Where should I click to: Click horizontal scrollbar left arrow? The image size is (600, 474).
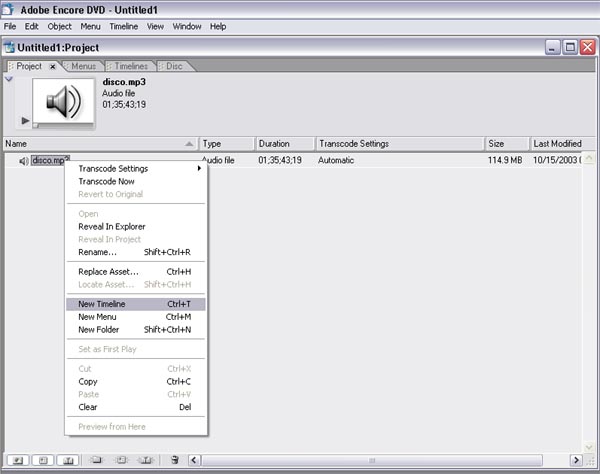click(194, 460)
